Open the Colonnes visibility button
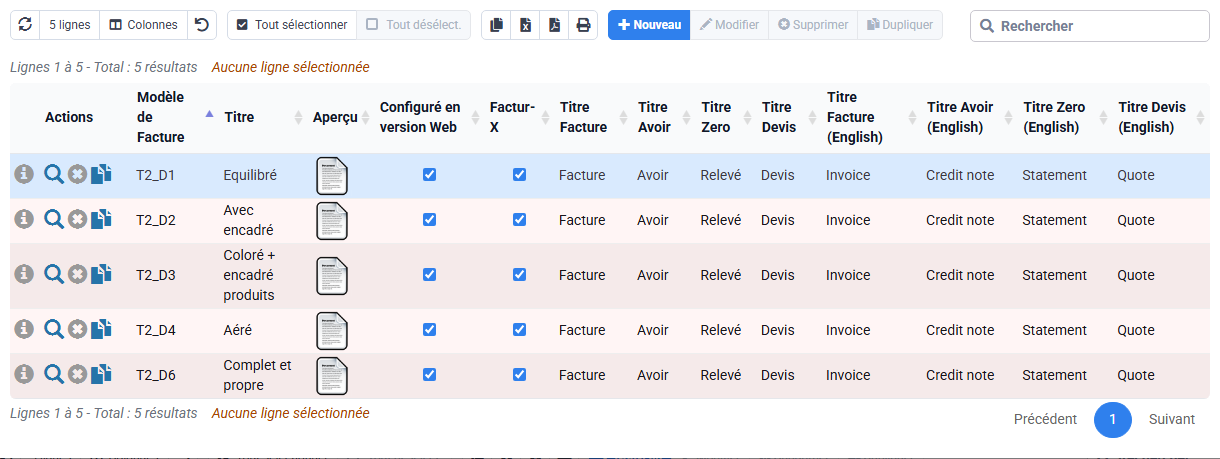Screen dimensions: 1220x459 click(x=143, y=25)
